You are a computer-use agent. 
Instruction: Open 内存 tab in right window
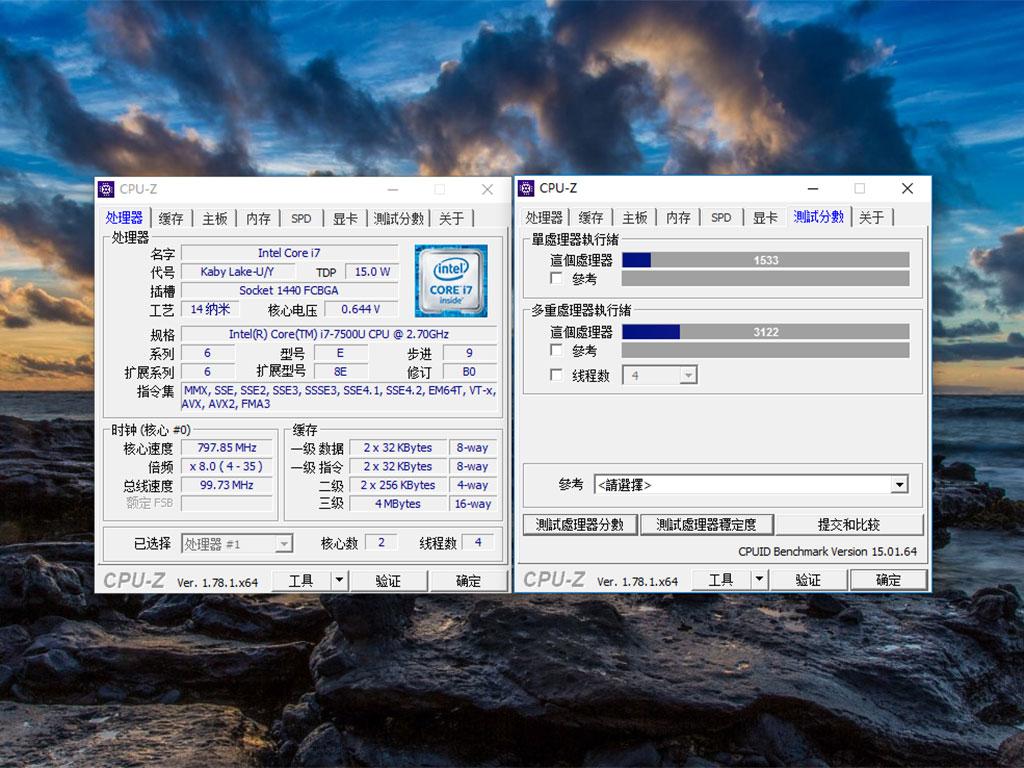pyautogui.click(x=679, y=217)
